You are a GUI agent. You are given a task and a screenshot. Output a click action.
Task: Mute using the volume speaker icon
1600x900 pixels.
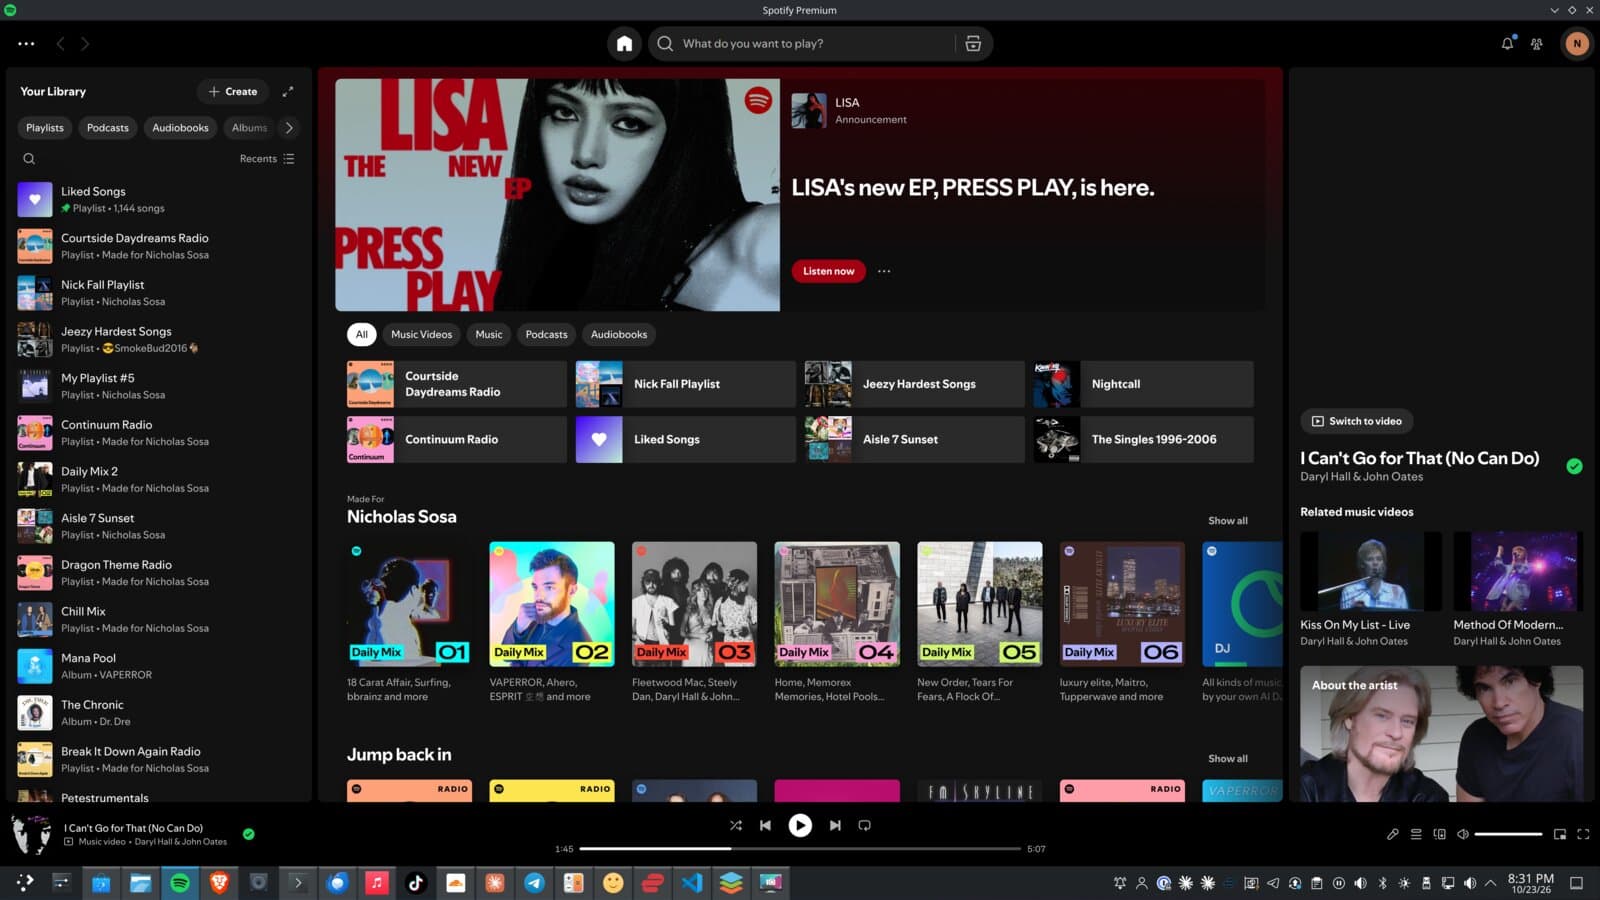tap(1462, 833)
